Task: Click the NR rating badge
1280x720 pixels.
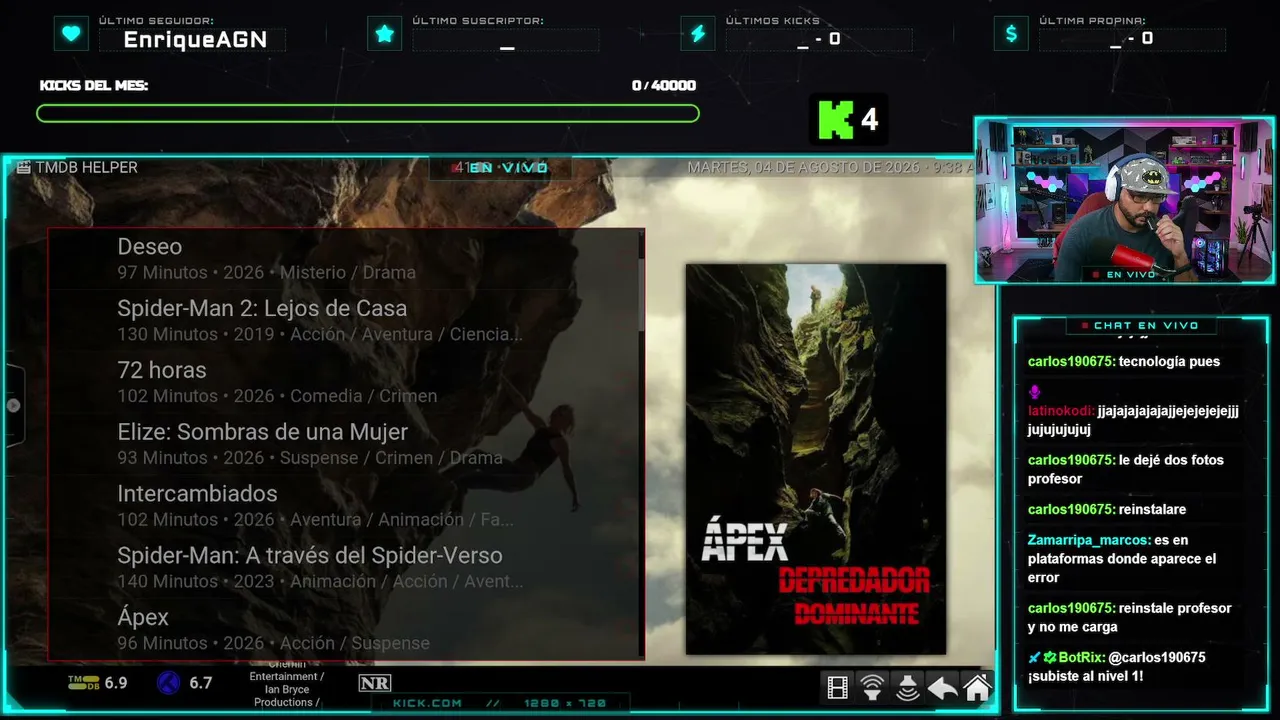Action: coord(375,683)
